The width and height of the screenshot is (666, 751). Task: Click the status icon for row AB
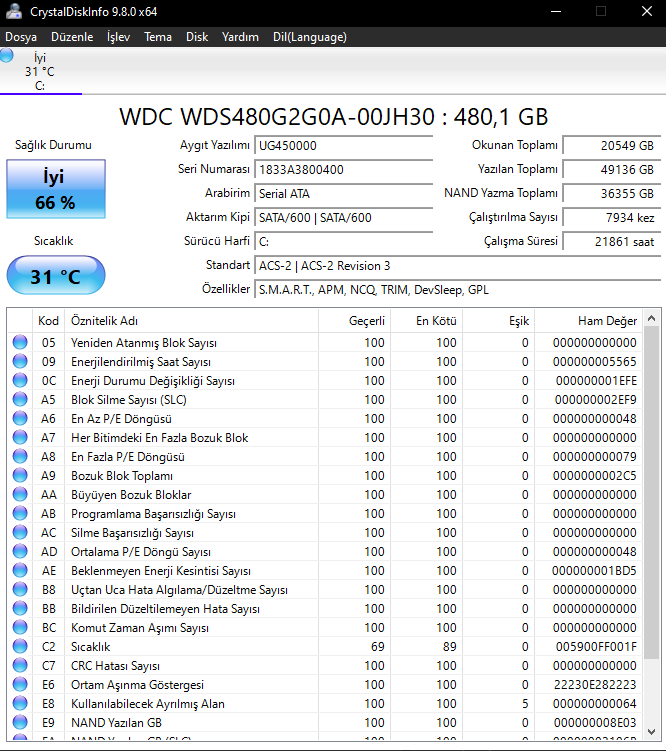[20, 513]
